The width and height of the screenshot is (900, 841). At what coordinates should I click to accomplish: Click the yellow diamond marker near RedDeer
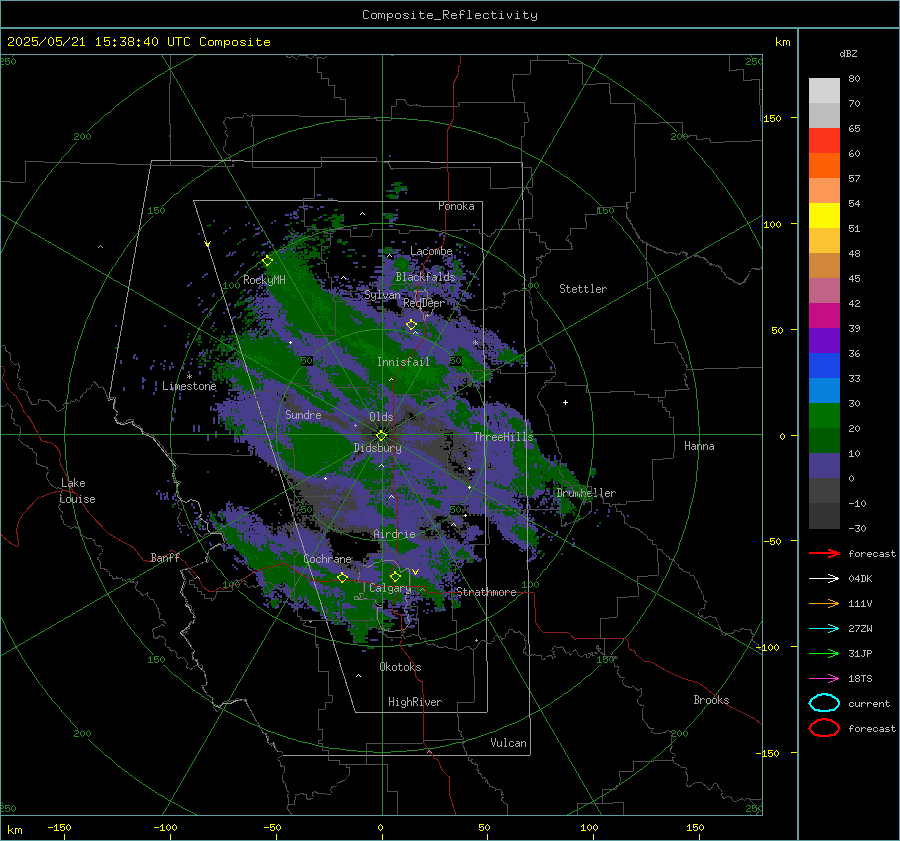(x=411, y=325)
